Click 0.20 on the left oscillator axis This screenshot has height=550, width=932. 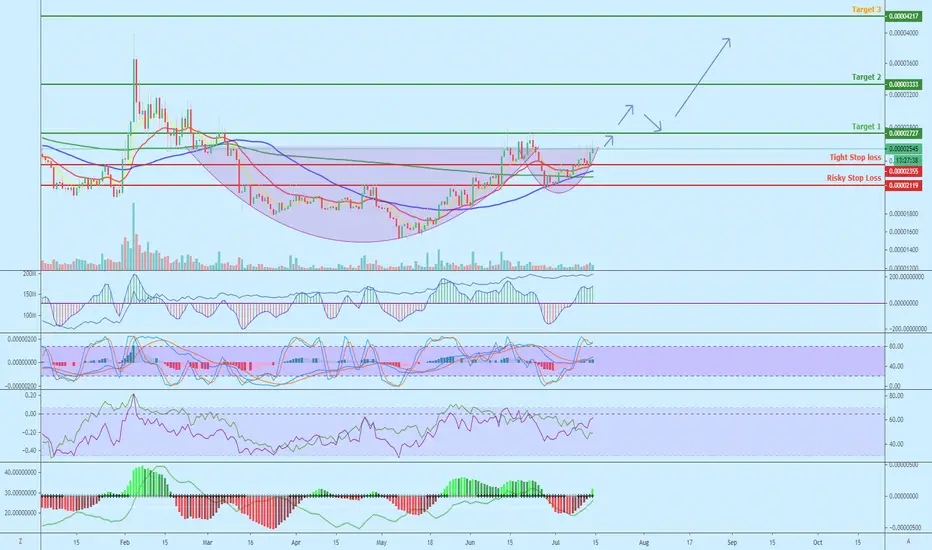point(30,395)
